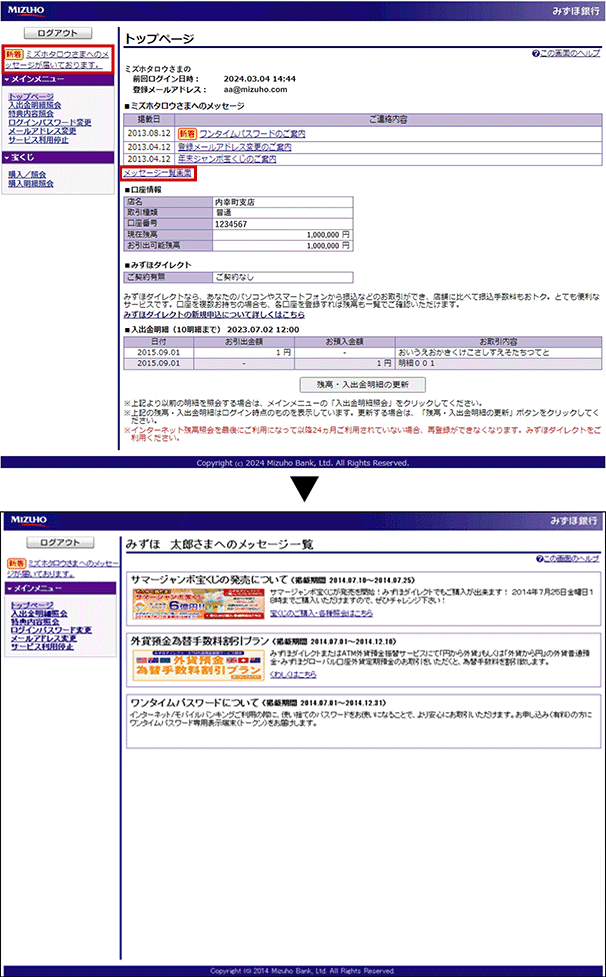Click ワンタイムパスワードについて heading
This screenshot has width=606, height=977.
194,701
